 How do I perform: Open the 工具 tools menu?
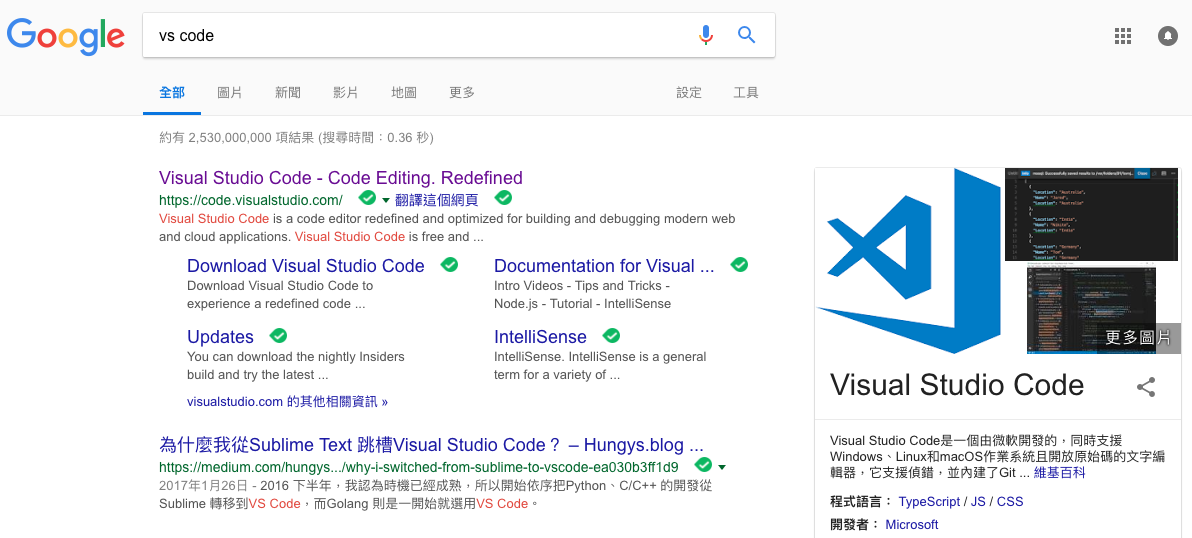tap(746, 93)
